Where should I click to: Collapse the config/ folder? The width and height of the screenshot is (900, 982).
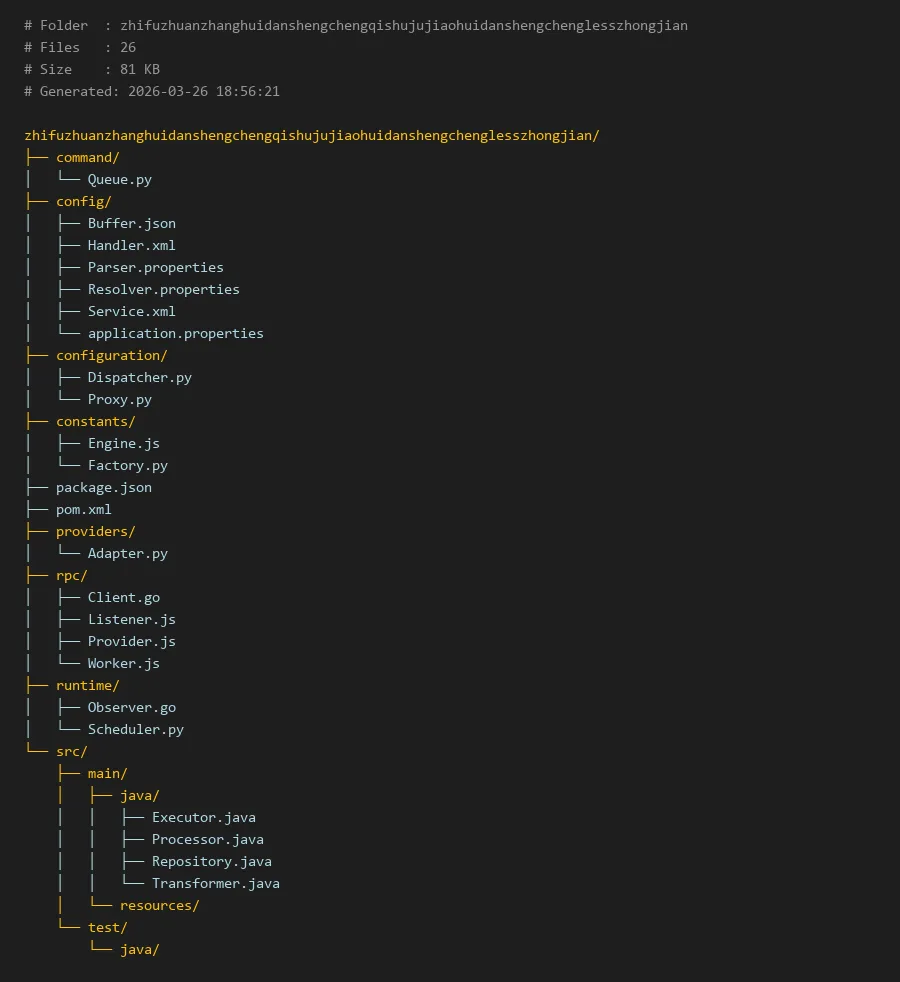point(83,201)
